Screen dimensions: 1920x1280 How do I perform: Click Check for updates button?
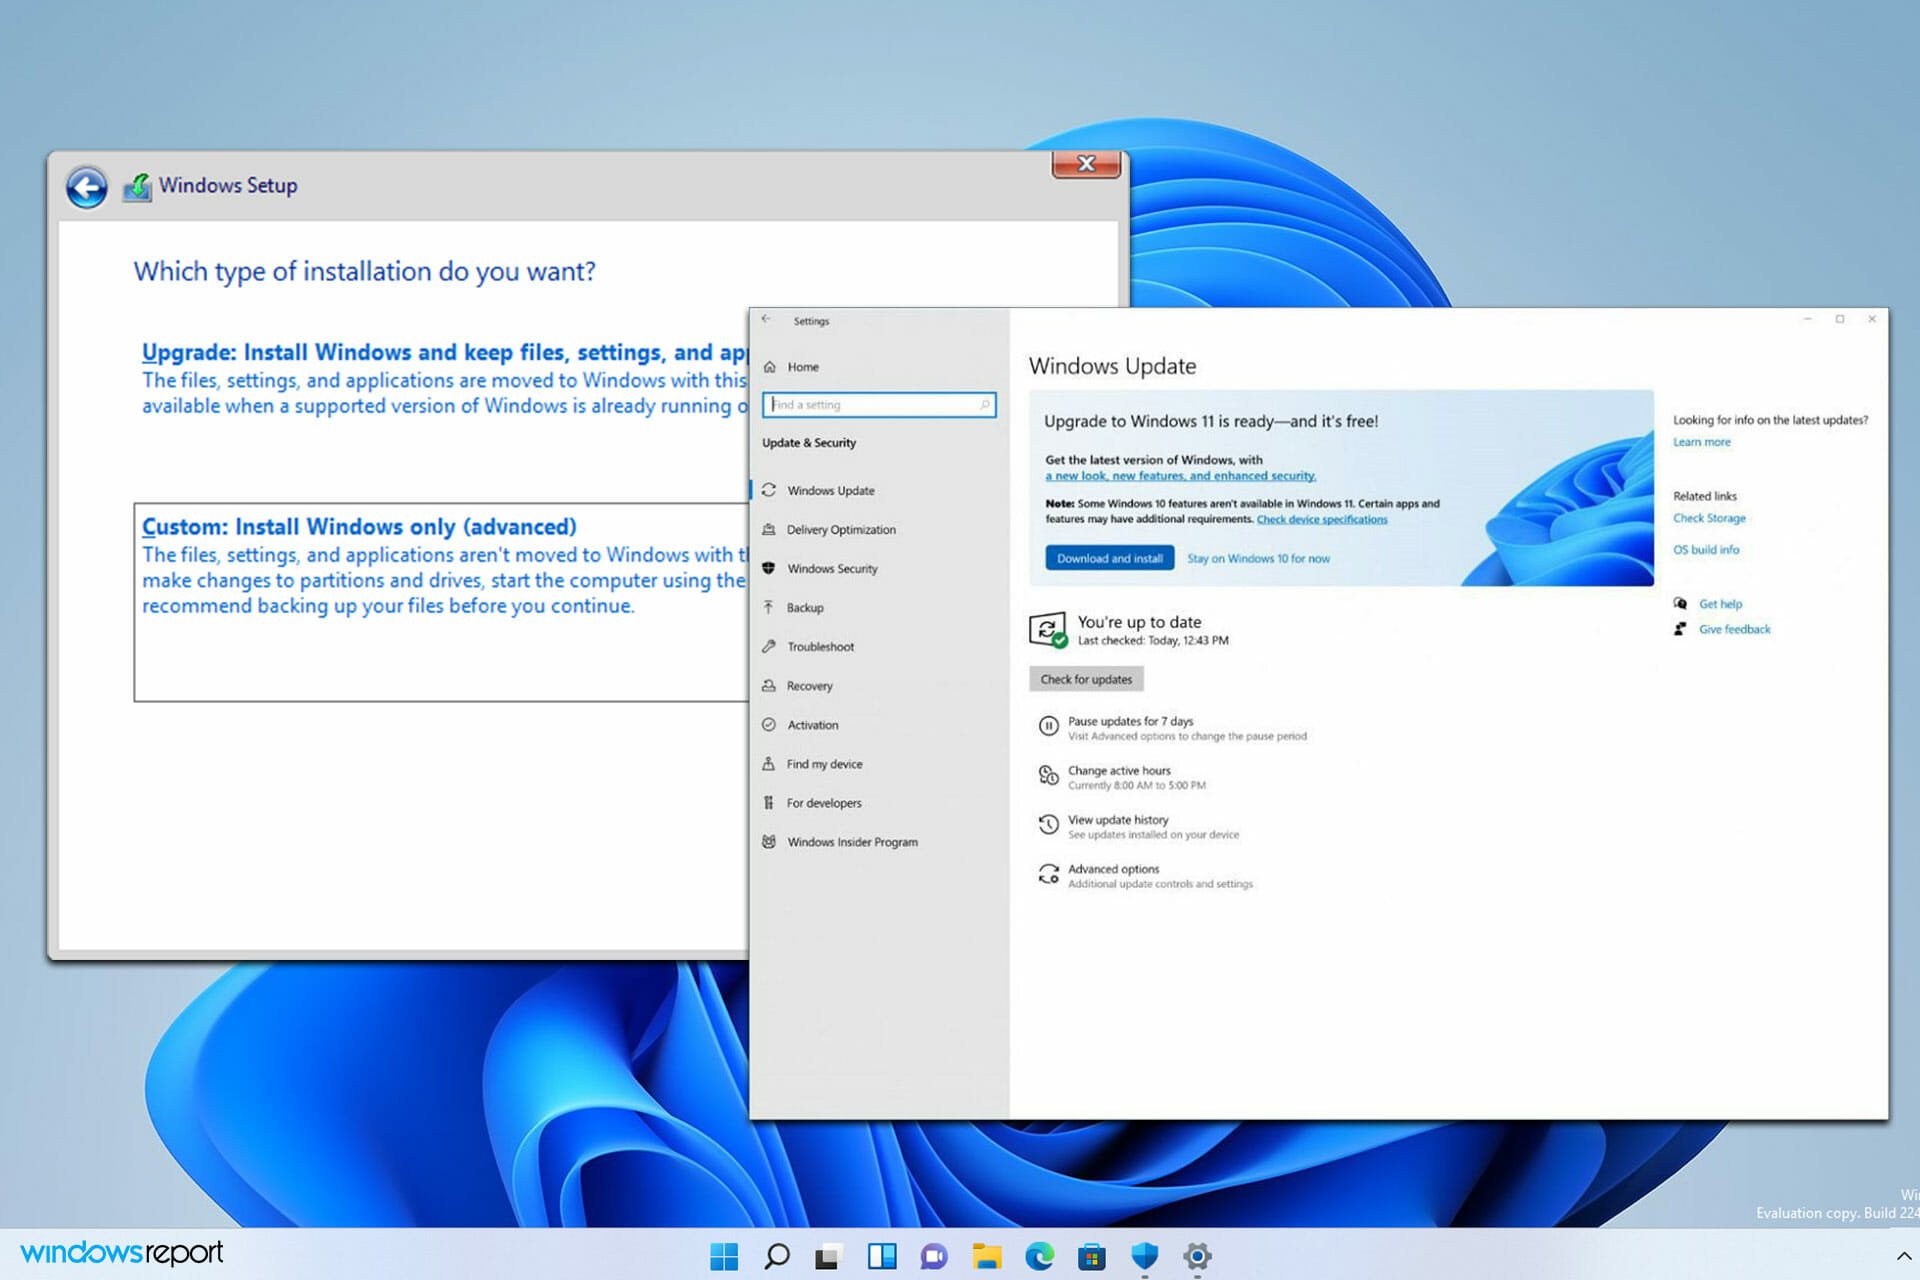pyautogui.click(x=1086, y=679)
